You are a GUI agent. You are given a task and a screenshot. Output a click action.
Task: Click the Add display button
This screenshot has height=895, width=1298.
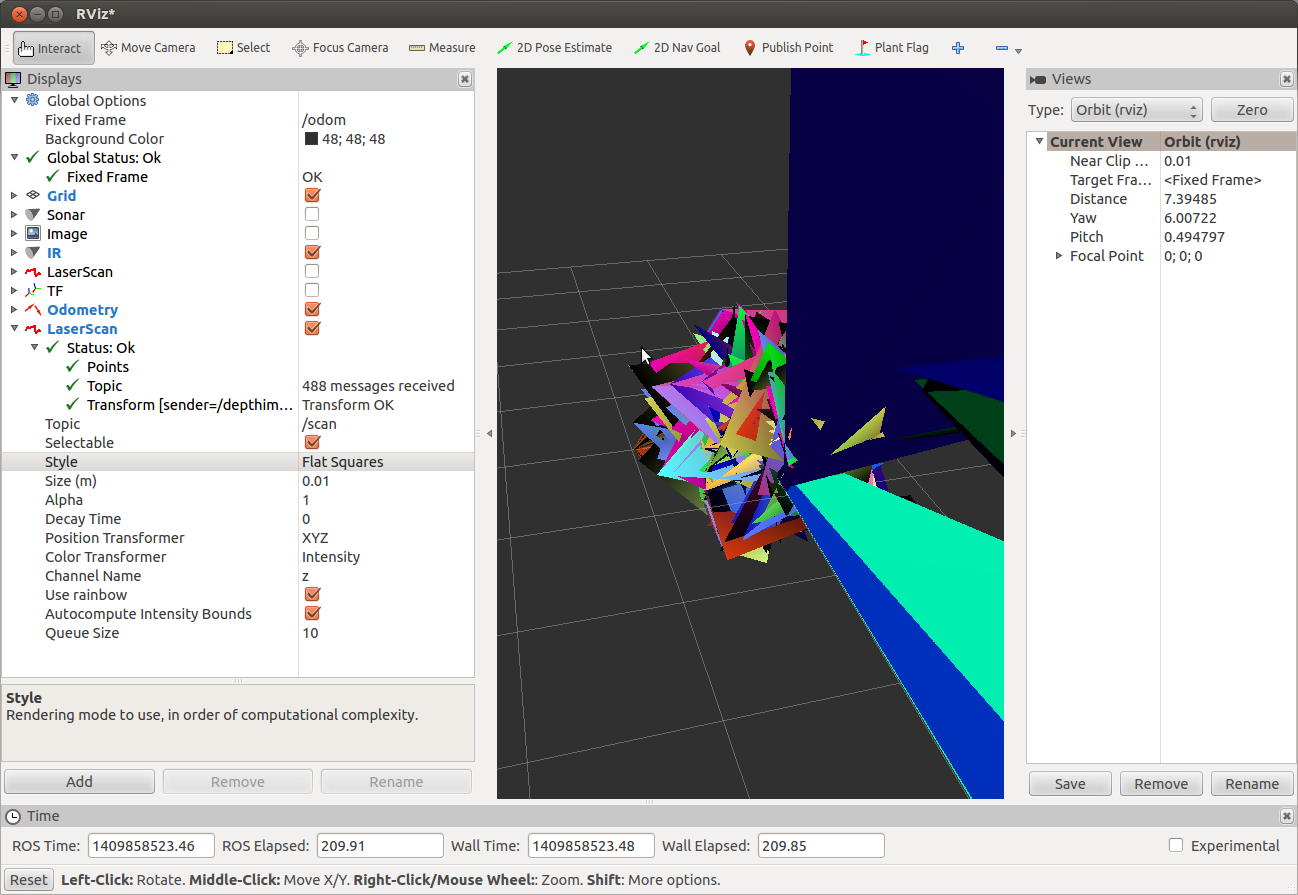click(79, 782)
